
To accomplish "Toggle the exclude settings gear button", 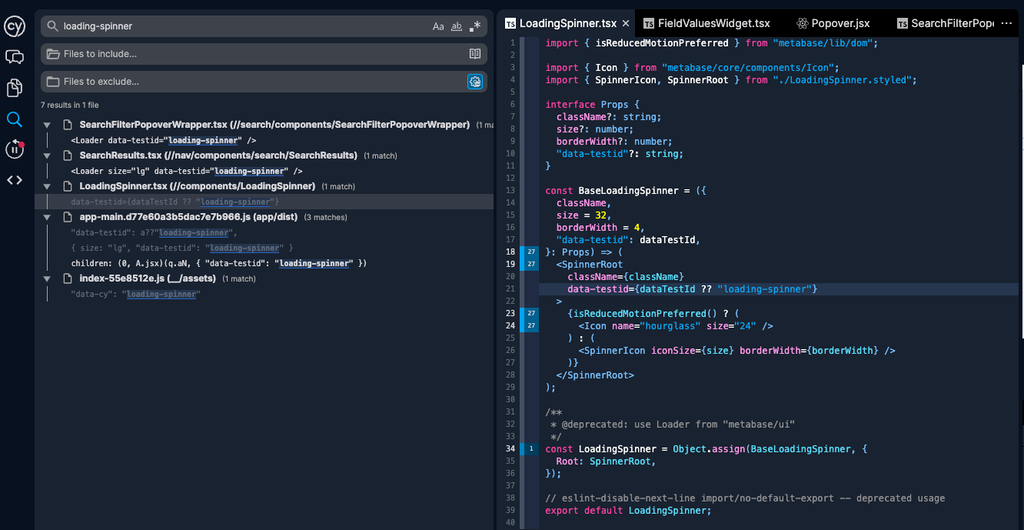I will pyautogui.click(x=476, y=81).
